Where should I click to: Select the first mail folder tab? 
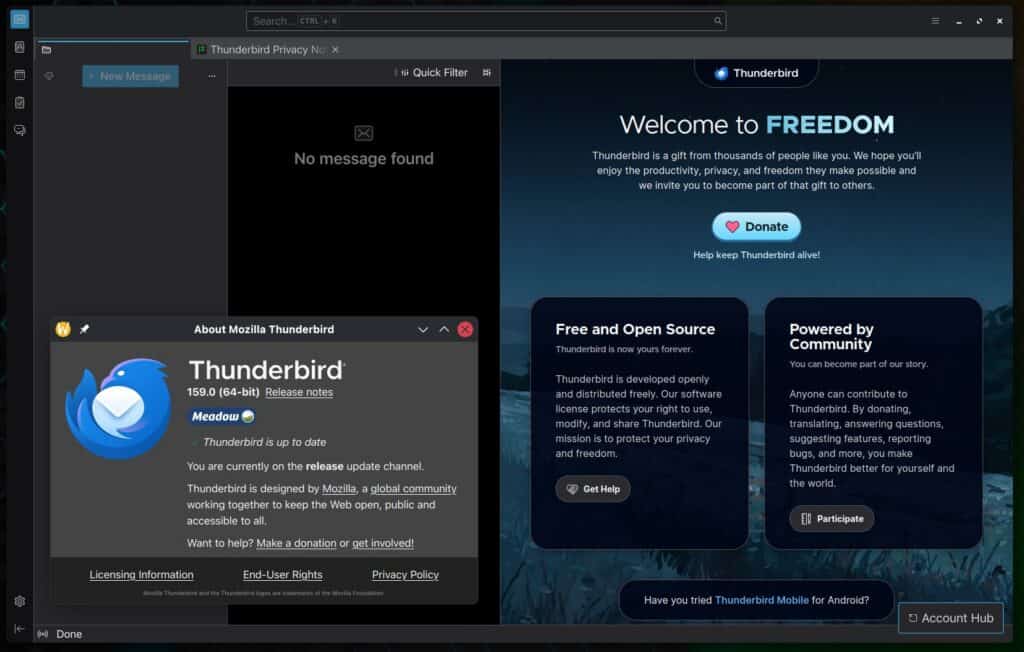tap(112, 50)
